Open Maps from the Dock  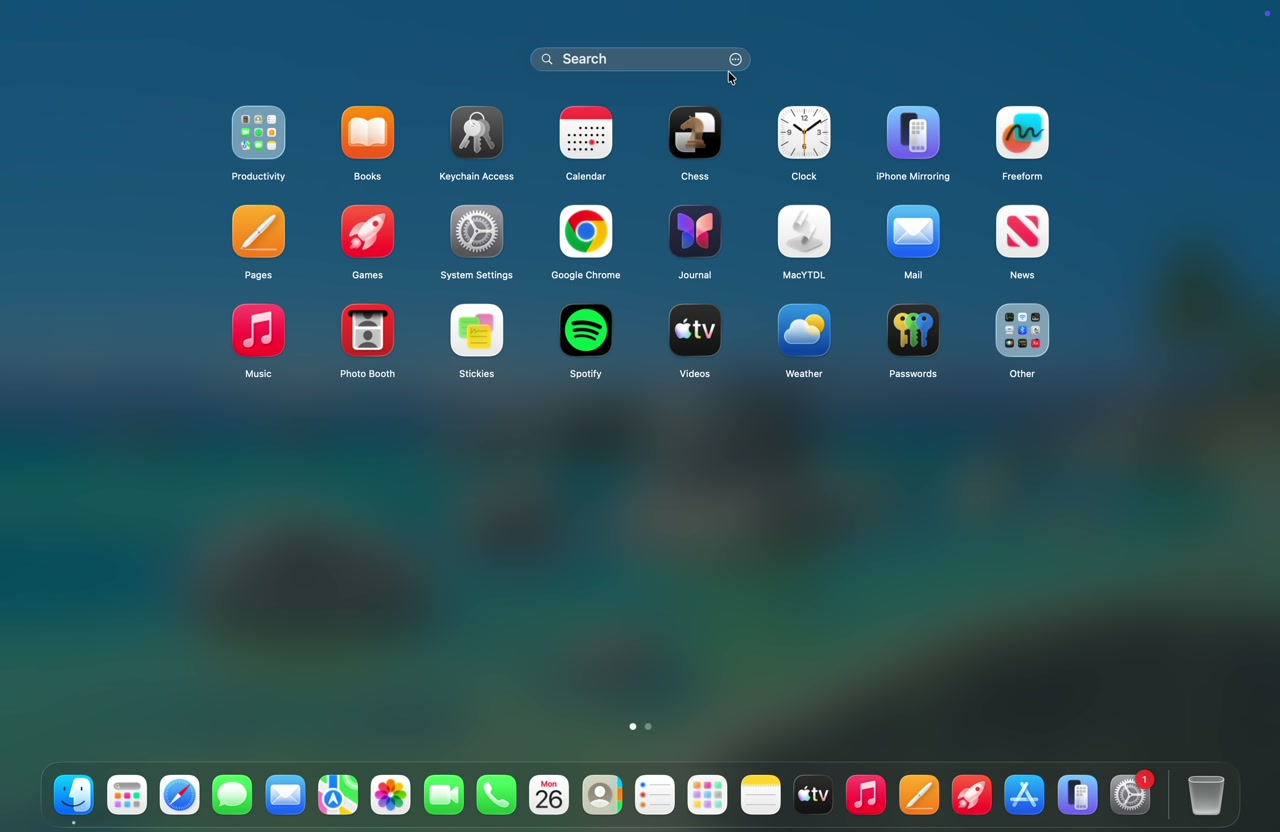(338, 795)
